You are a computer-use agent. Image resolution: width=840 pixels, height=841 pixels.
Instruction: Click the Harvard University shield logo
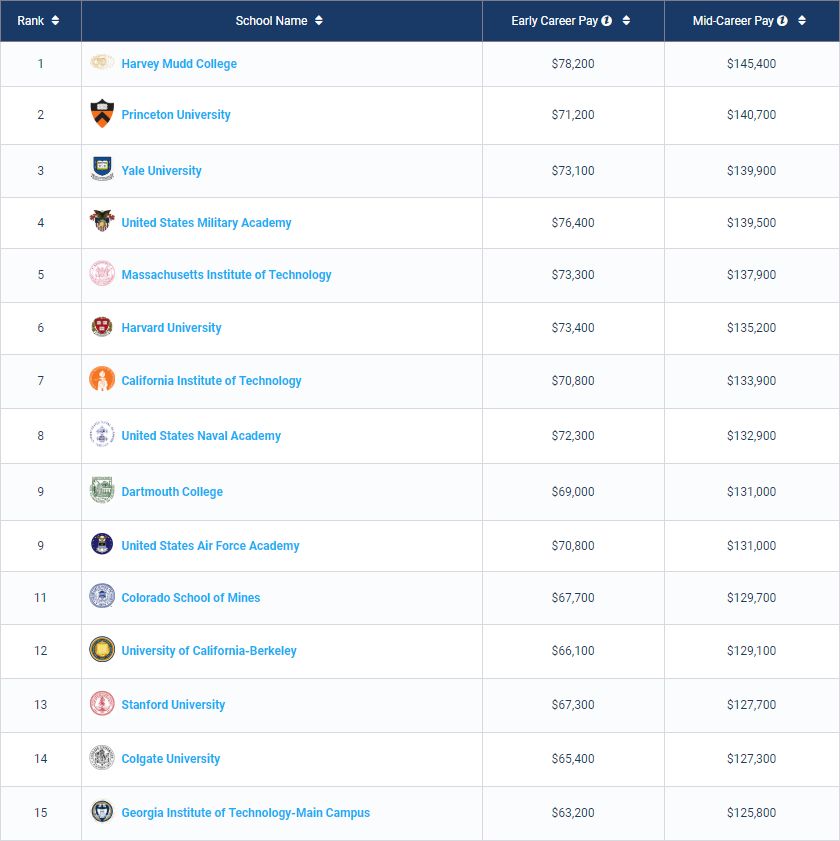pyautogui.click(x=102, y=326)
